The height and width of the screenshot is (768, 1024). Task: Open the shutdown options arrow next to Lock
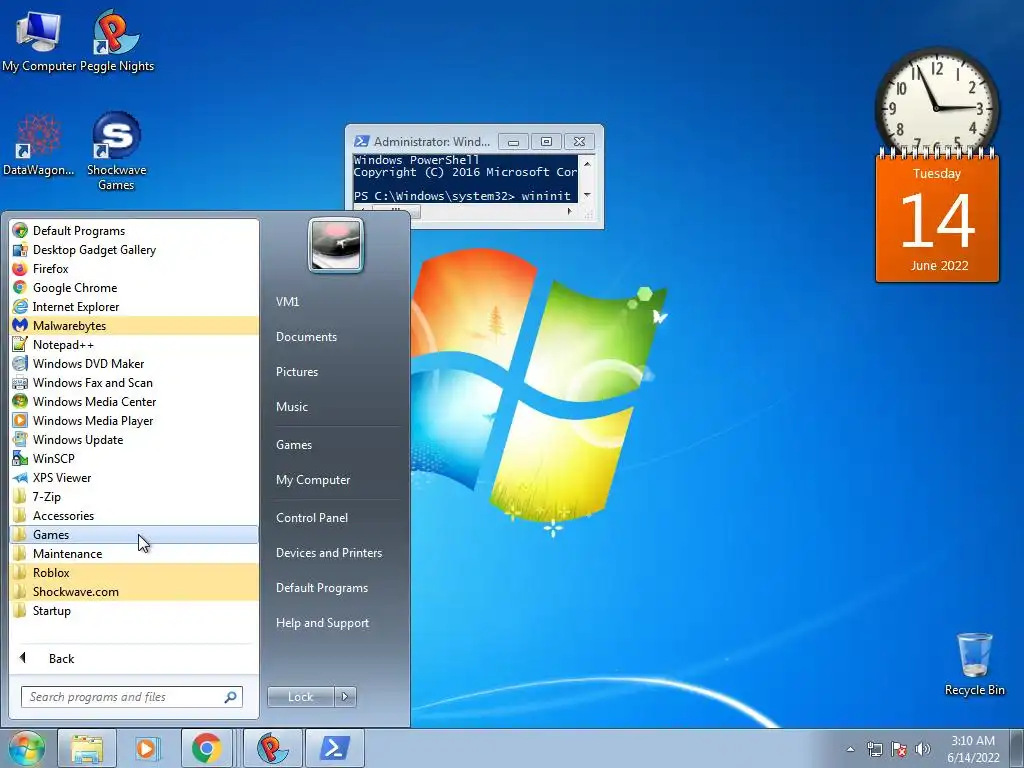[345, 697]
